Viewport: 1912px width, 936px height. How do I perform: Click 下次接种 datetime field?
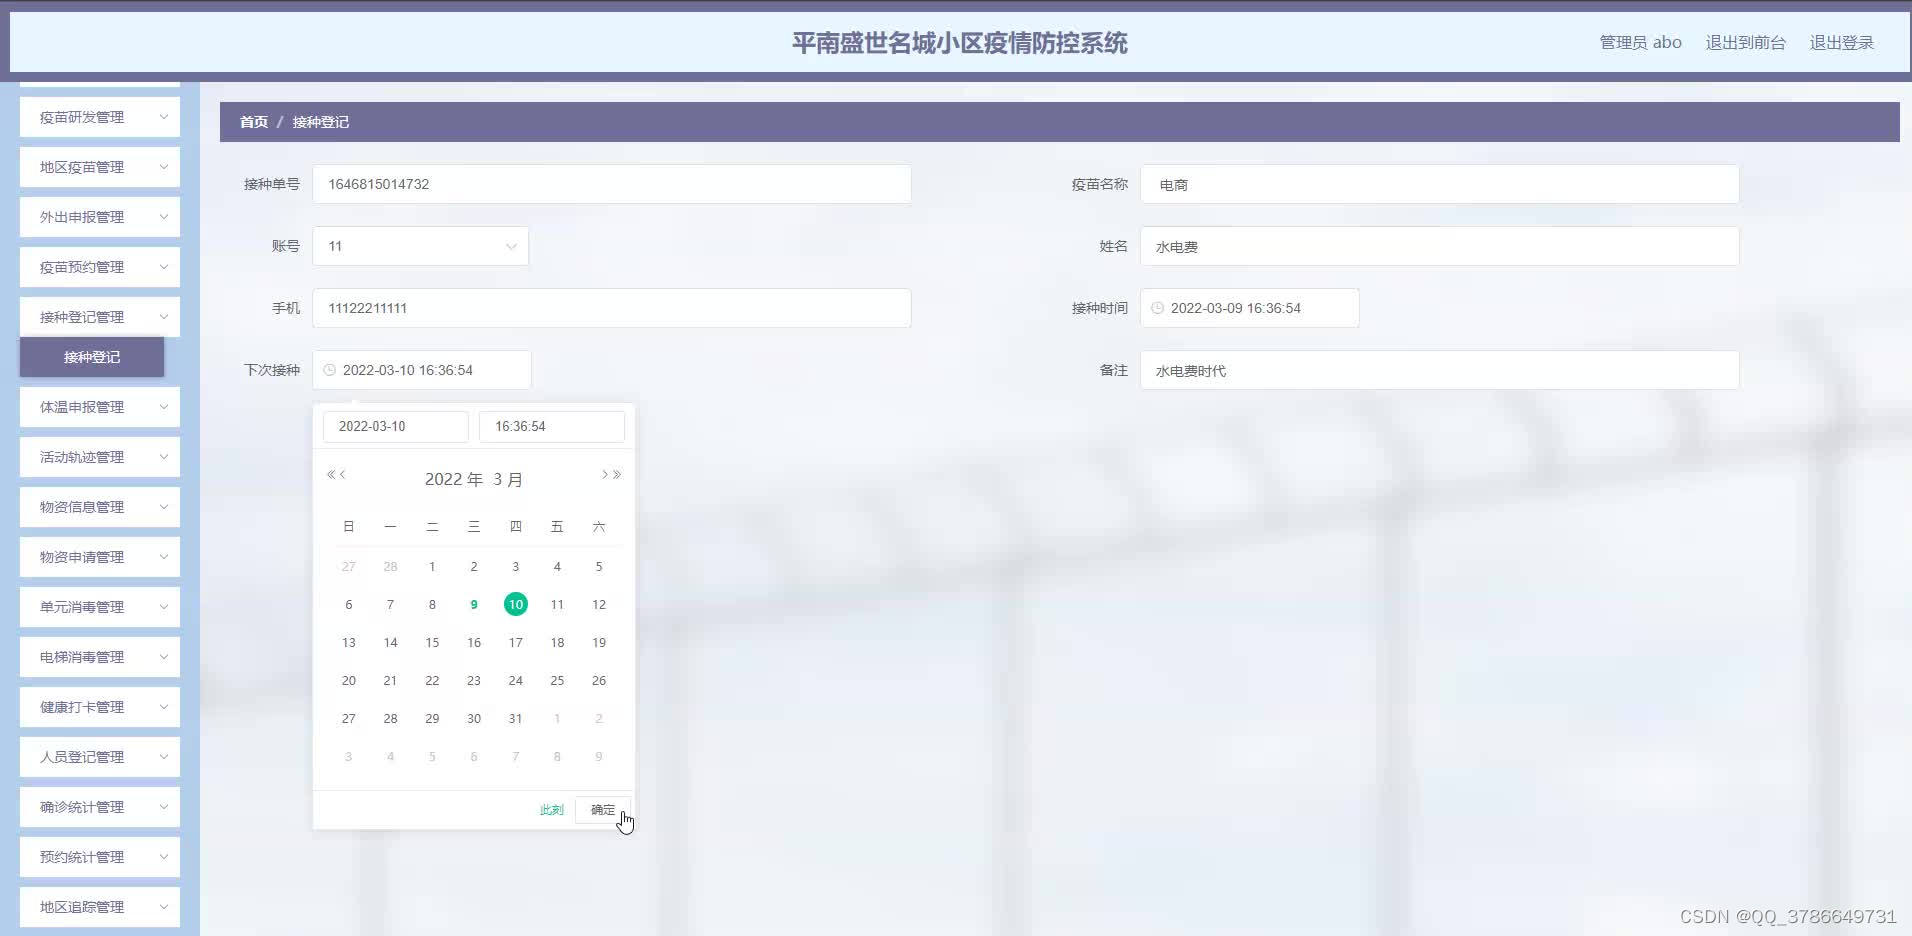coord(422,370)
